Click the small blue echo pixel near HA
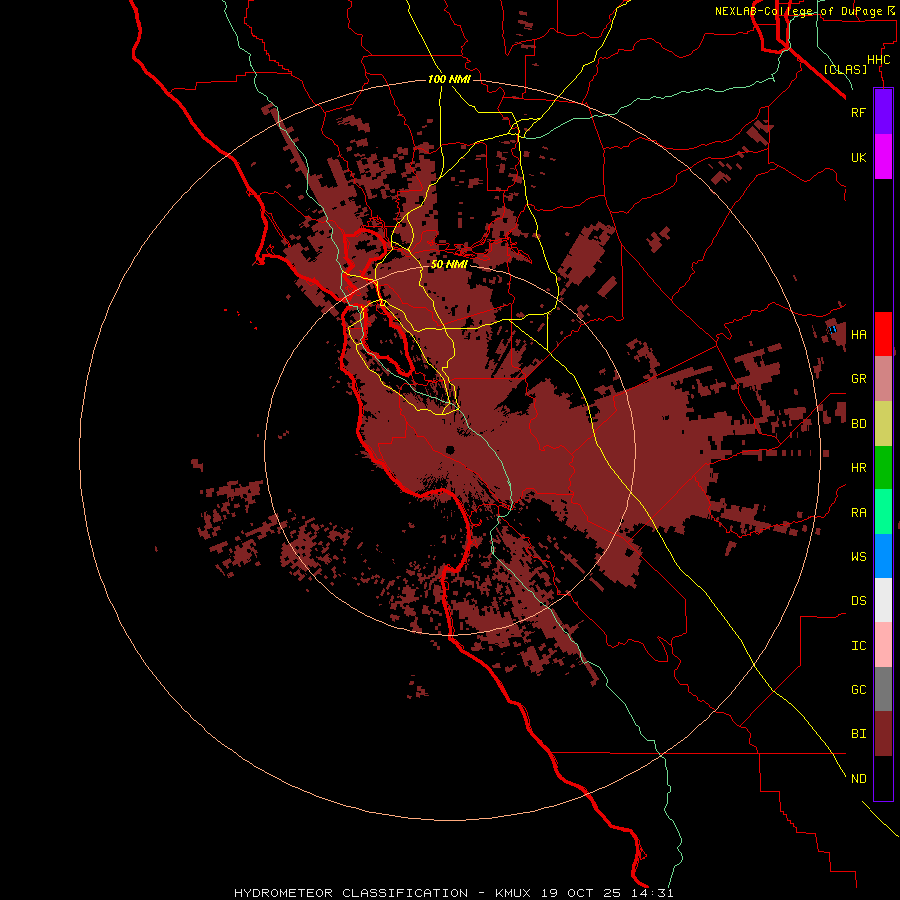Image resolution: width=900 pixels, height=900 pixels. pos(832,329)
